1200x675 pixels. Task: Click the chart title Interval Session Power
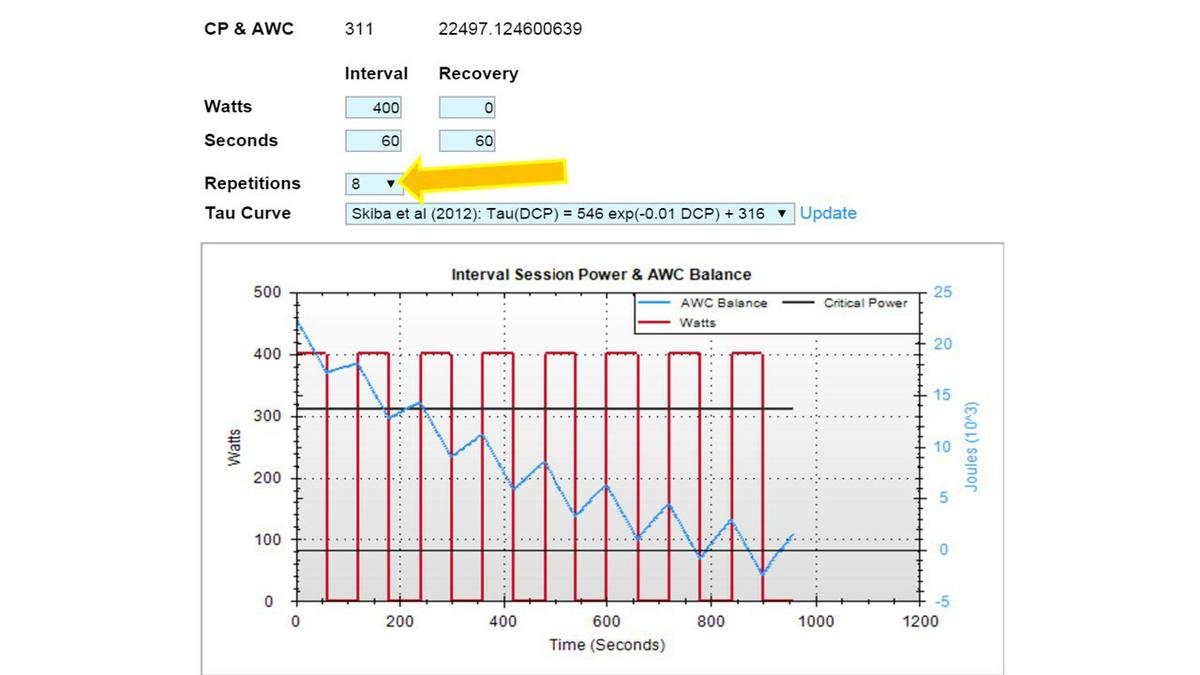point(601,274)
